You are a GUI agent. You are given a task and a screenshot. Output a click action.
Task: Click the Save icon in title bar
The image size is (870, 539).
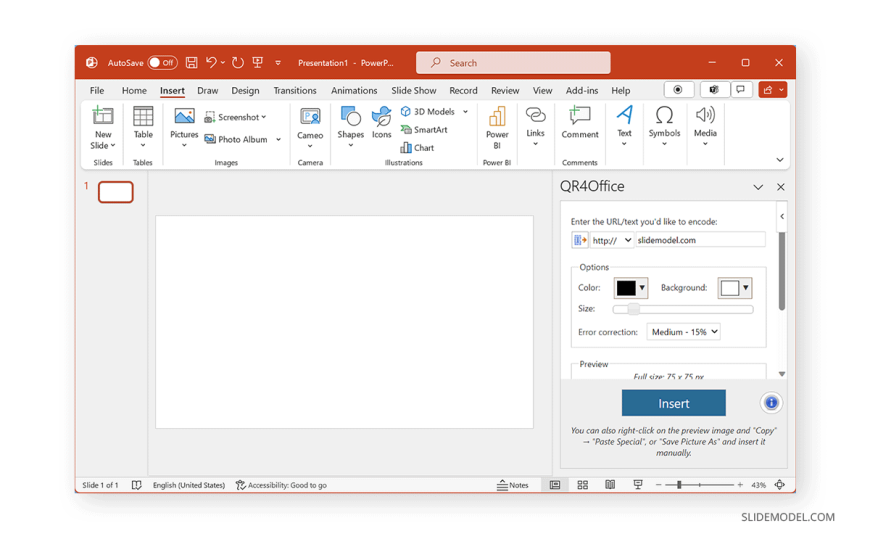[x=191, y=63]
